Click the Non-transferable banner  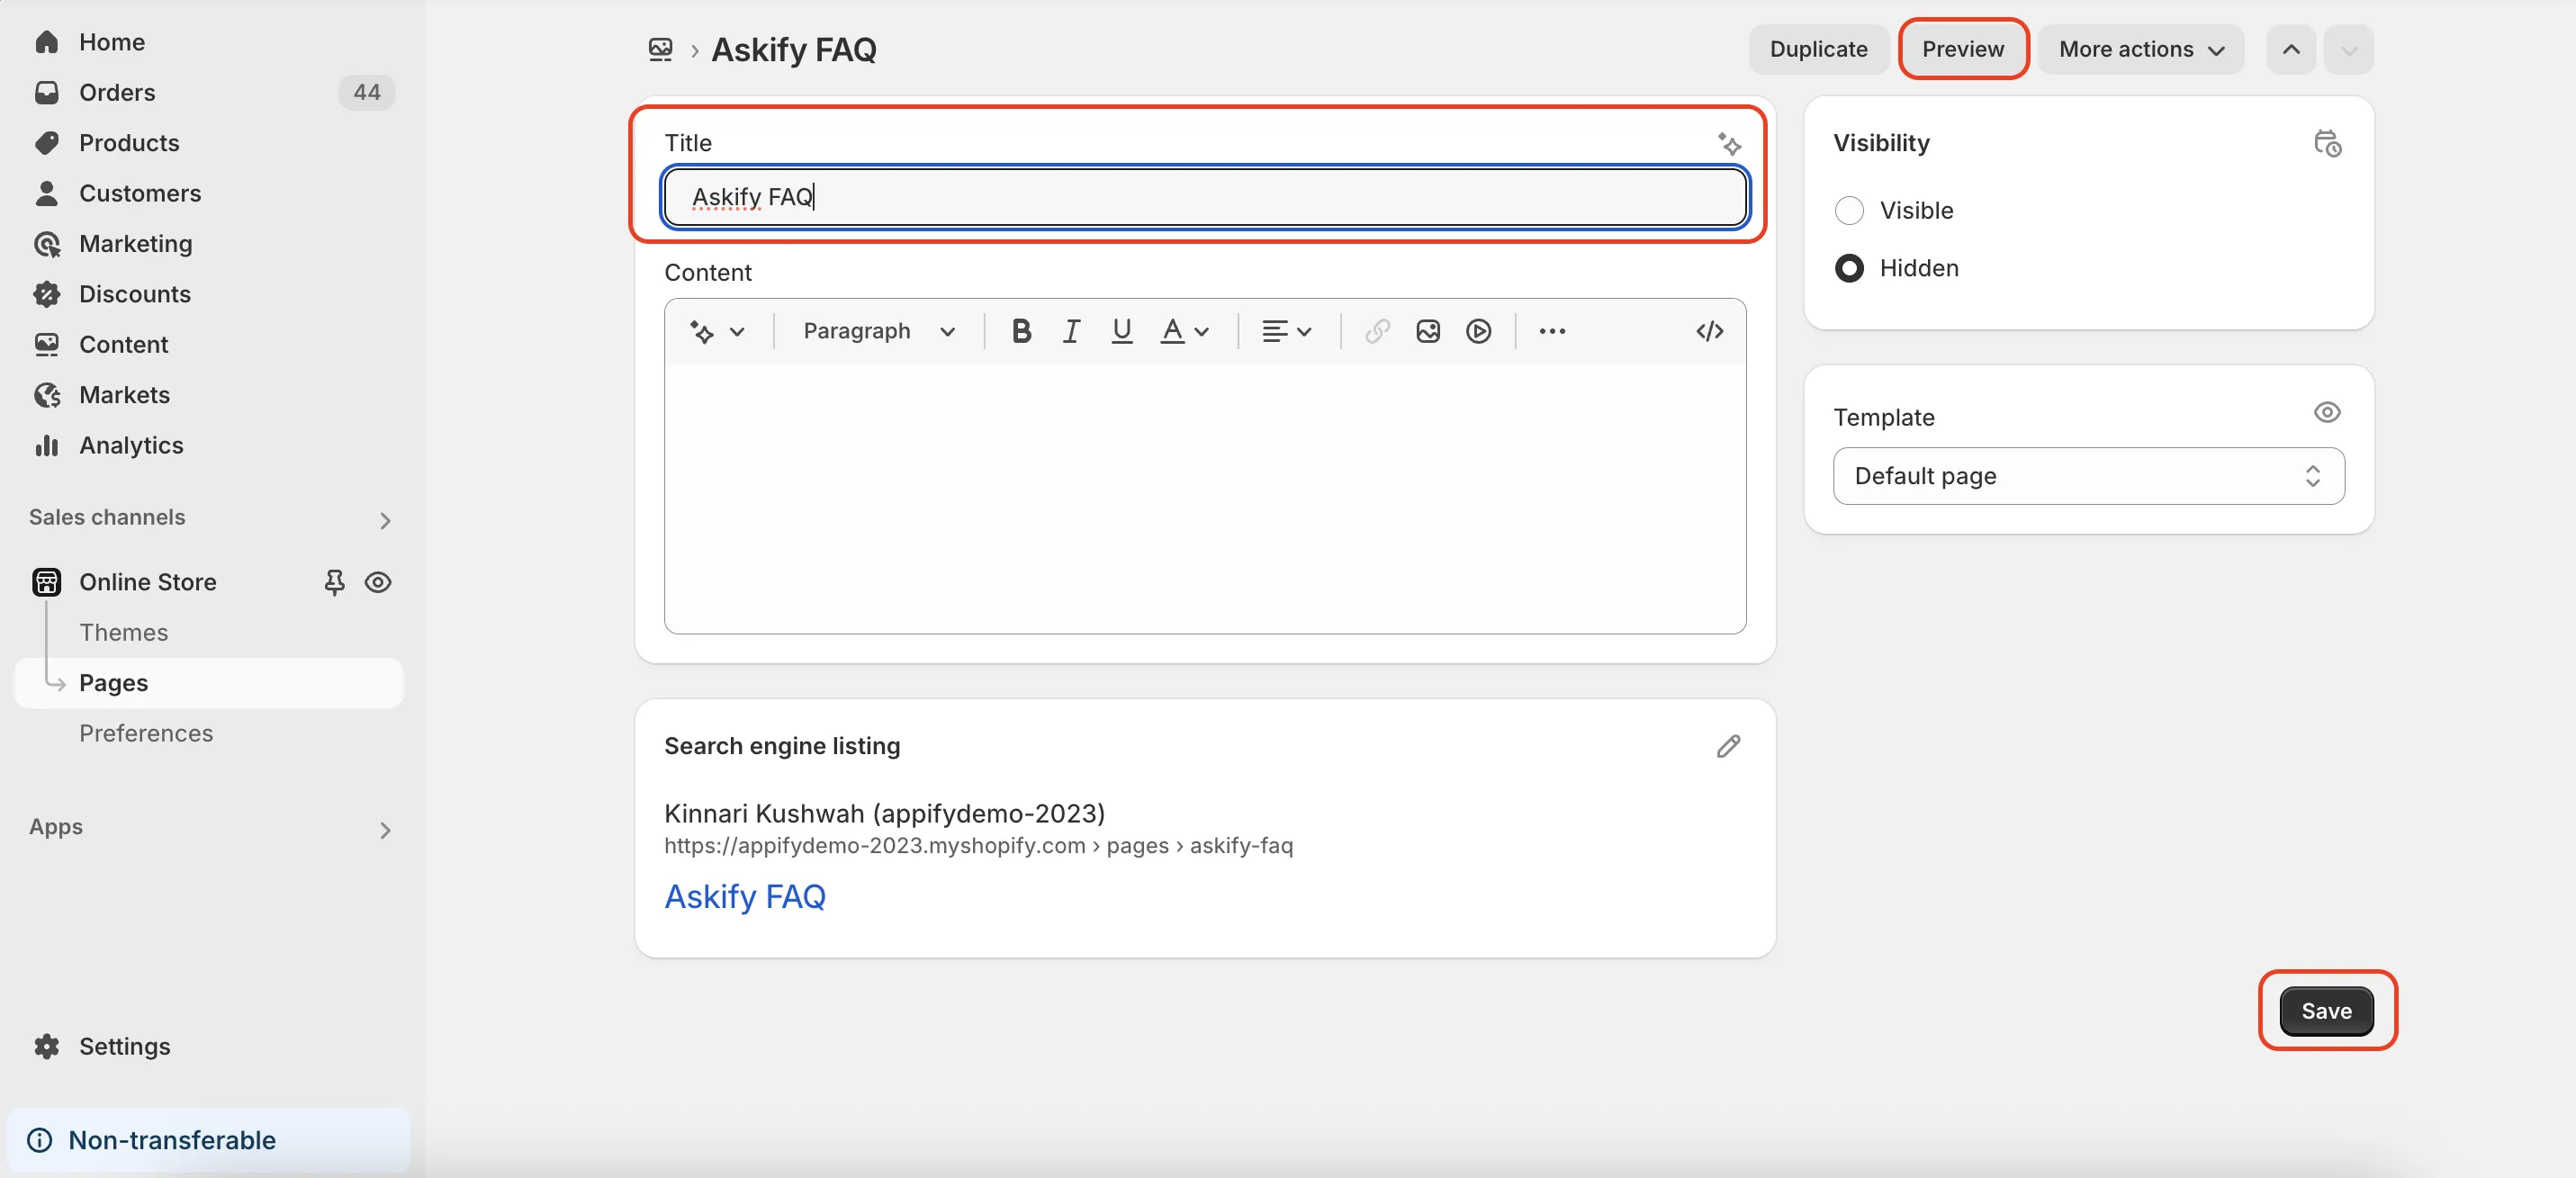point(208,1140)
